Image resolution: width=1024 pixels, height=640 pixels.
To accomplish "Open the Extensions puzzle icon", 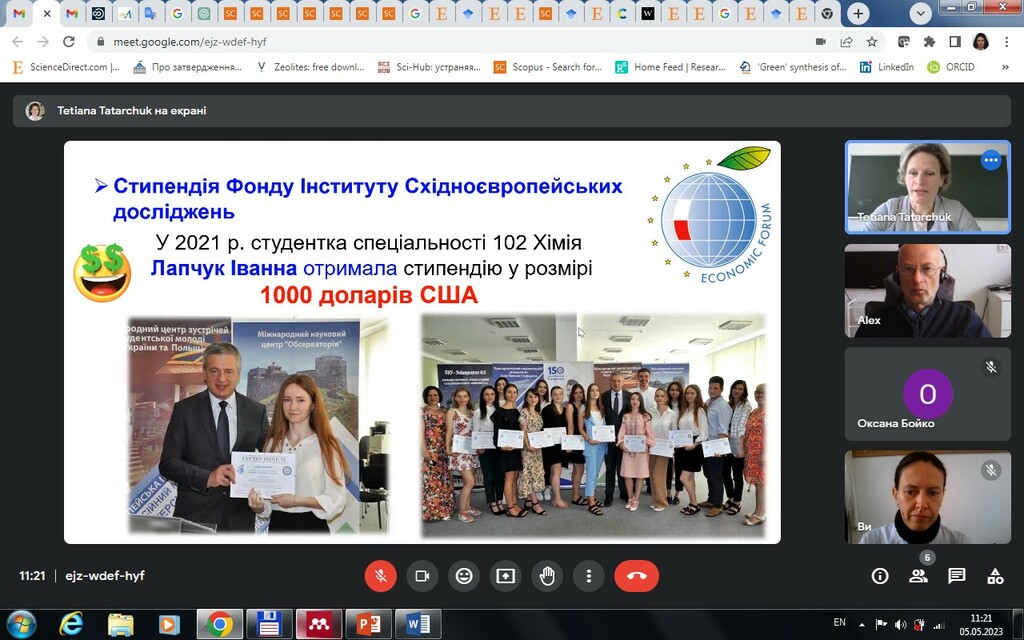I will [x=929, y=42].
